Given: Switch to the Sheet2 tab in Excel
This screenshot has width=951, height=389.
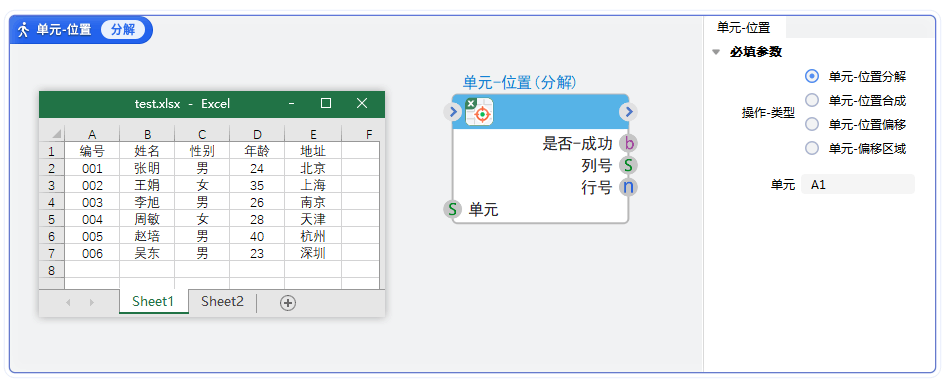Looking at the screenshot, I should pos(223,301).
